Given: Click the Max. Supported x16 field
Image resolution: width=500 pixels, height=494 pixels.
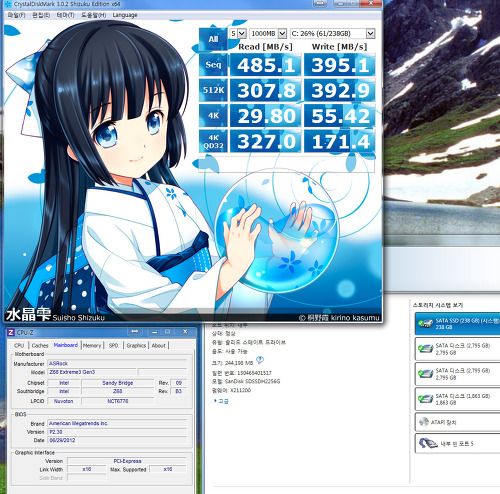Looking at the screenshot, I should (168, 469).
